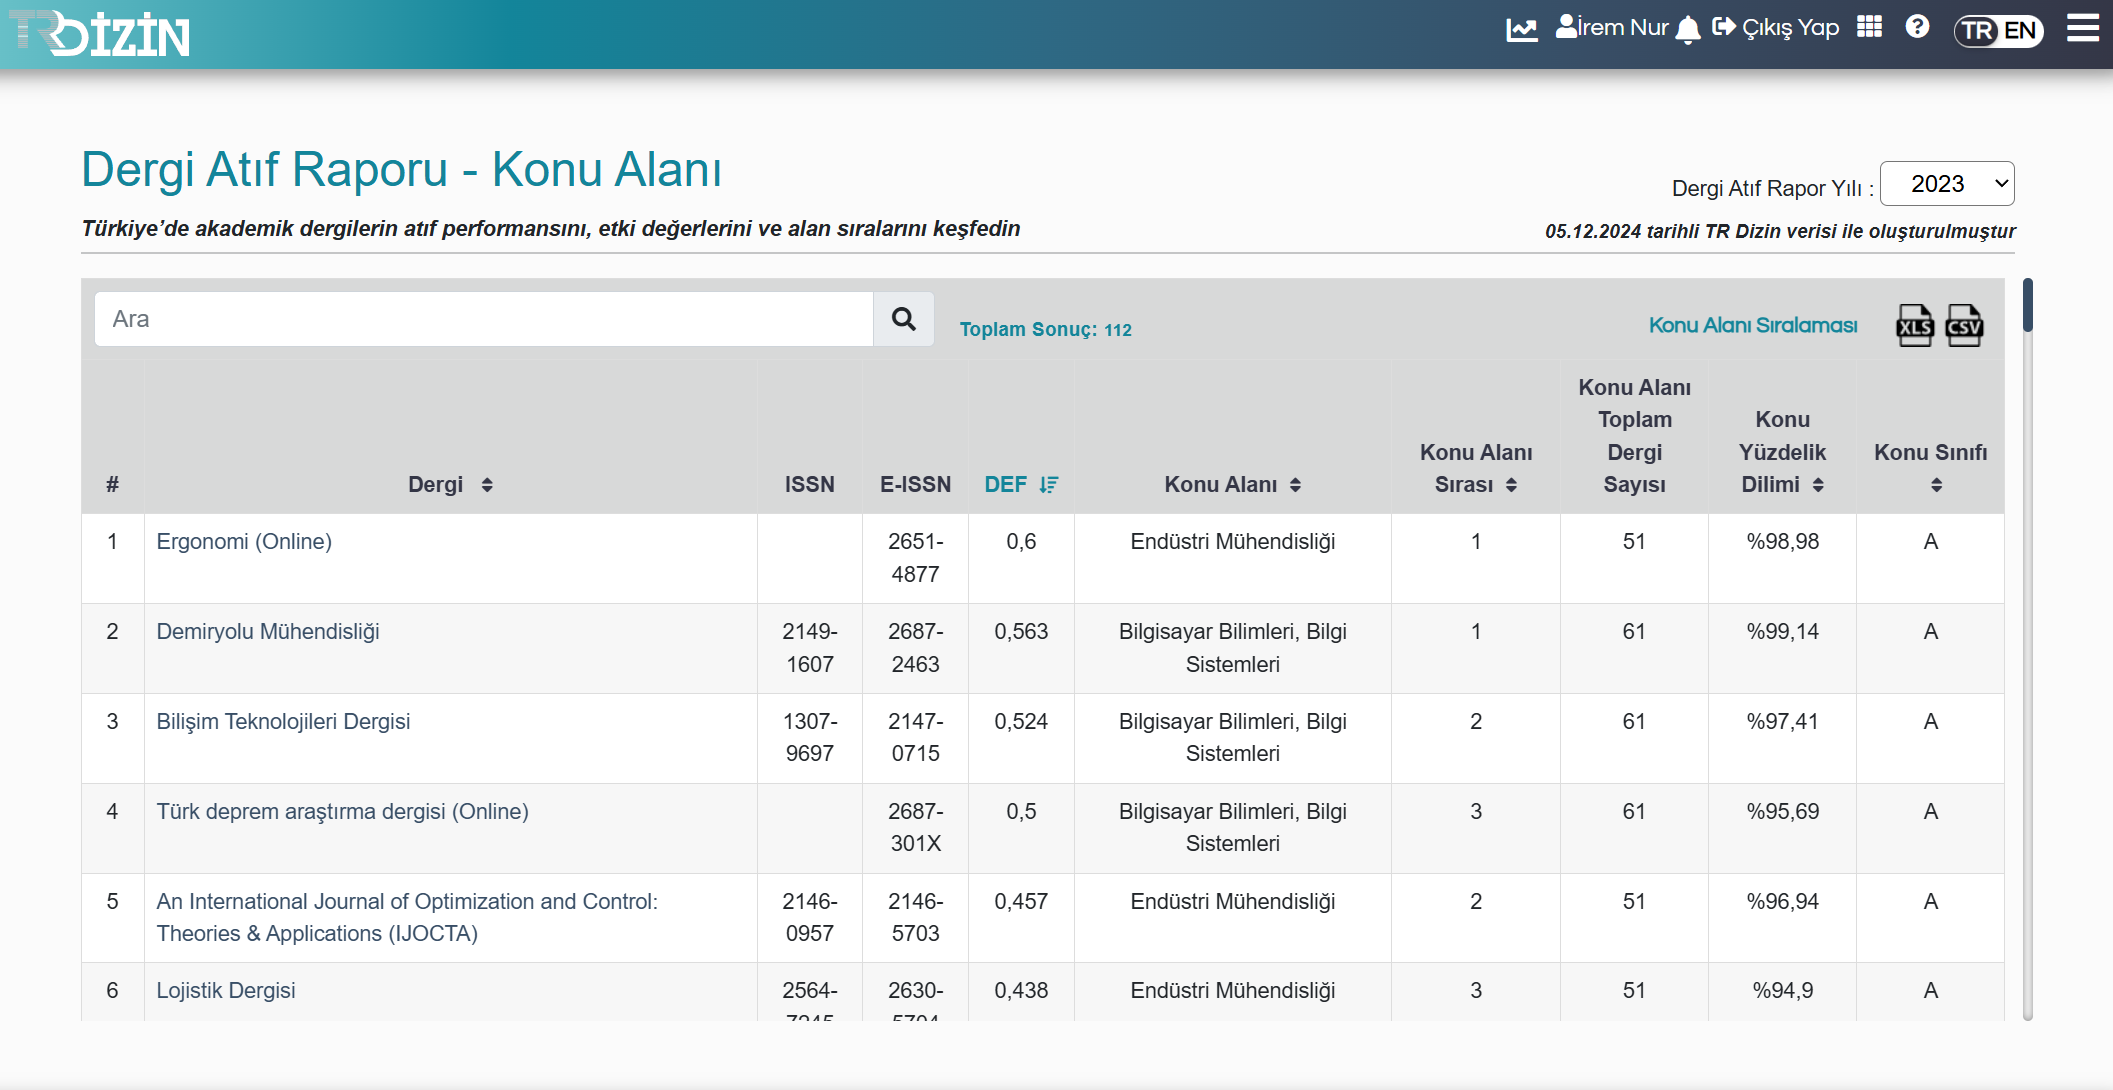This screenshot has width=2113, height=1090.
Task: Open the Ergonomi (Online) journal link
Action: coord(244,542)
